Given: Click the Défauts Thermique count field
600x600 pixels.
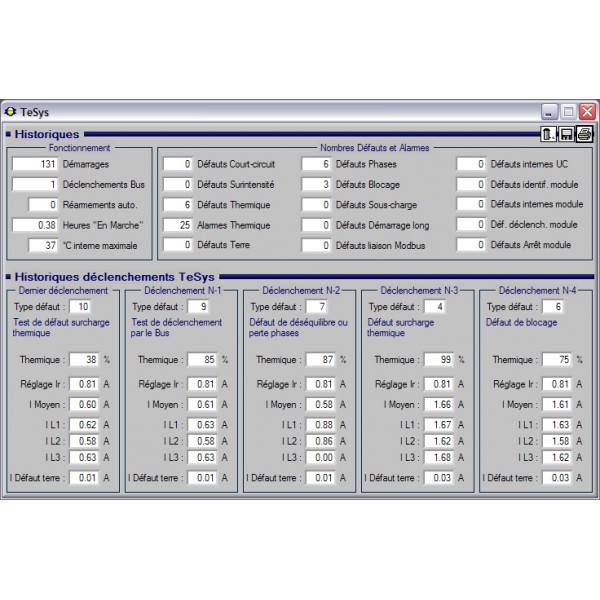Looking at the screenshot, I should [177, 205].
